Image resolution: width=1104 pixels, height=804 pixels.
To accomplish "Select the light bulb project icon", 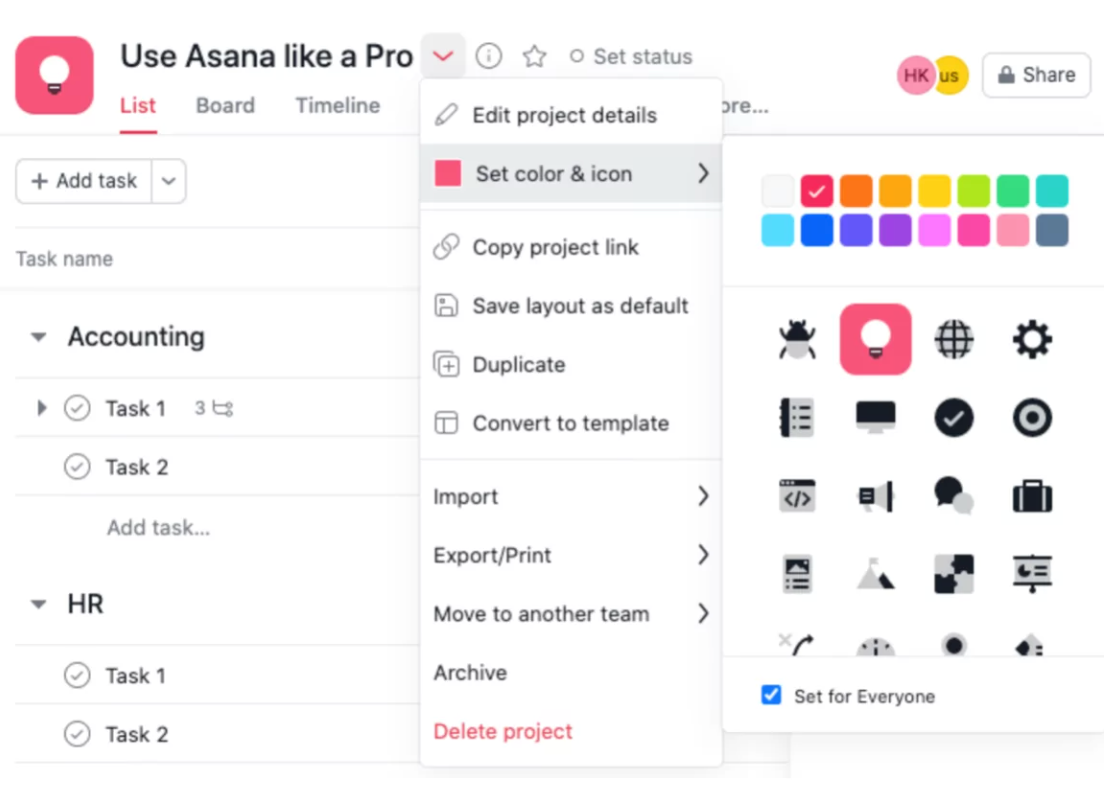I will pyautogui.click(x=875, y=339).
